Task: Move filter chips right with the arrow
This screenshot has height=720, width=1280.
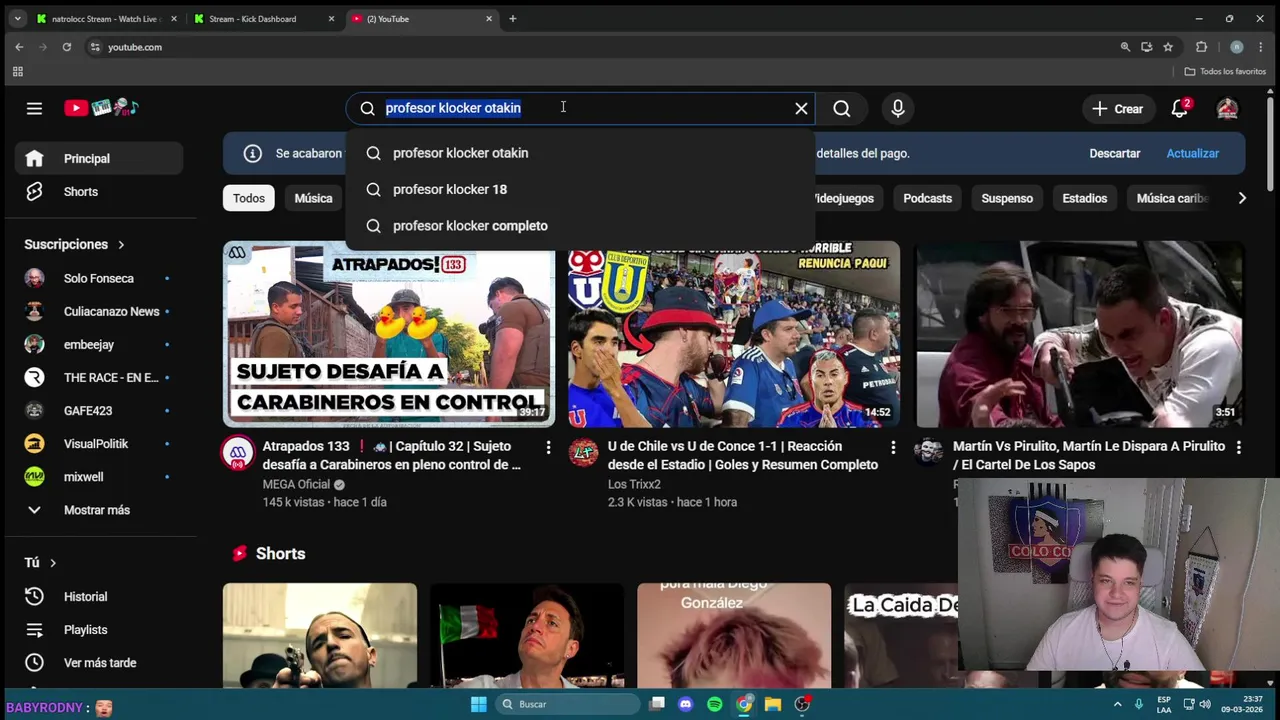Action: click(x=1242, y=198)
